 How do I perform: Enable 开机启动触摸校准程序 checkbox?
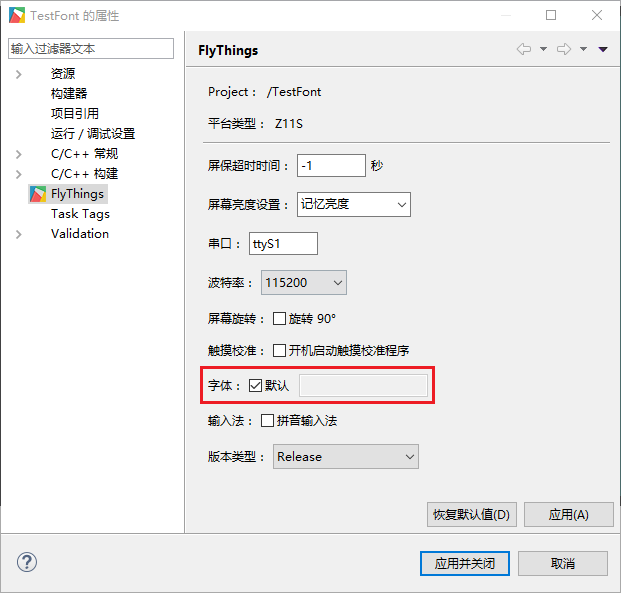point(279,351)
